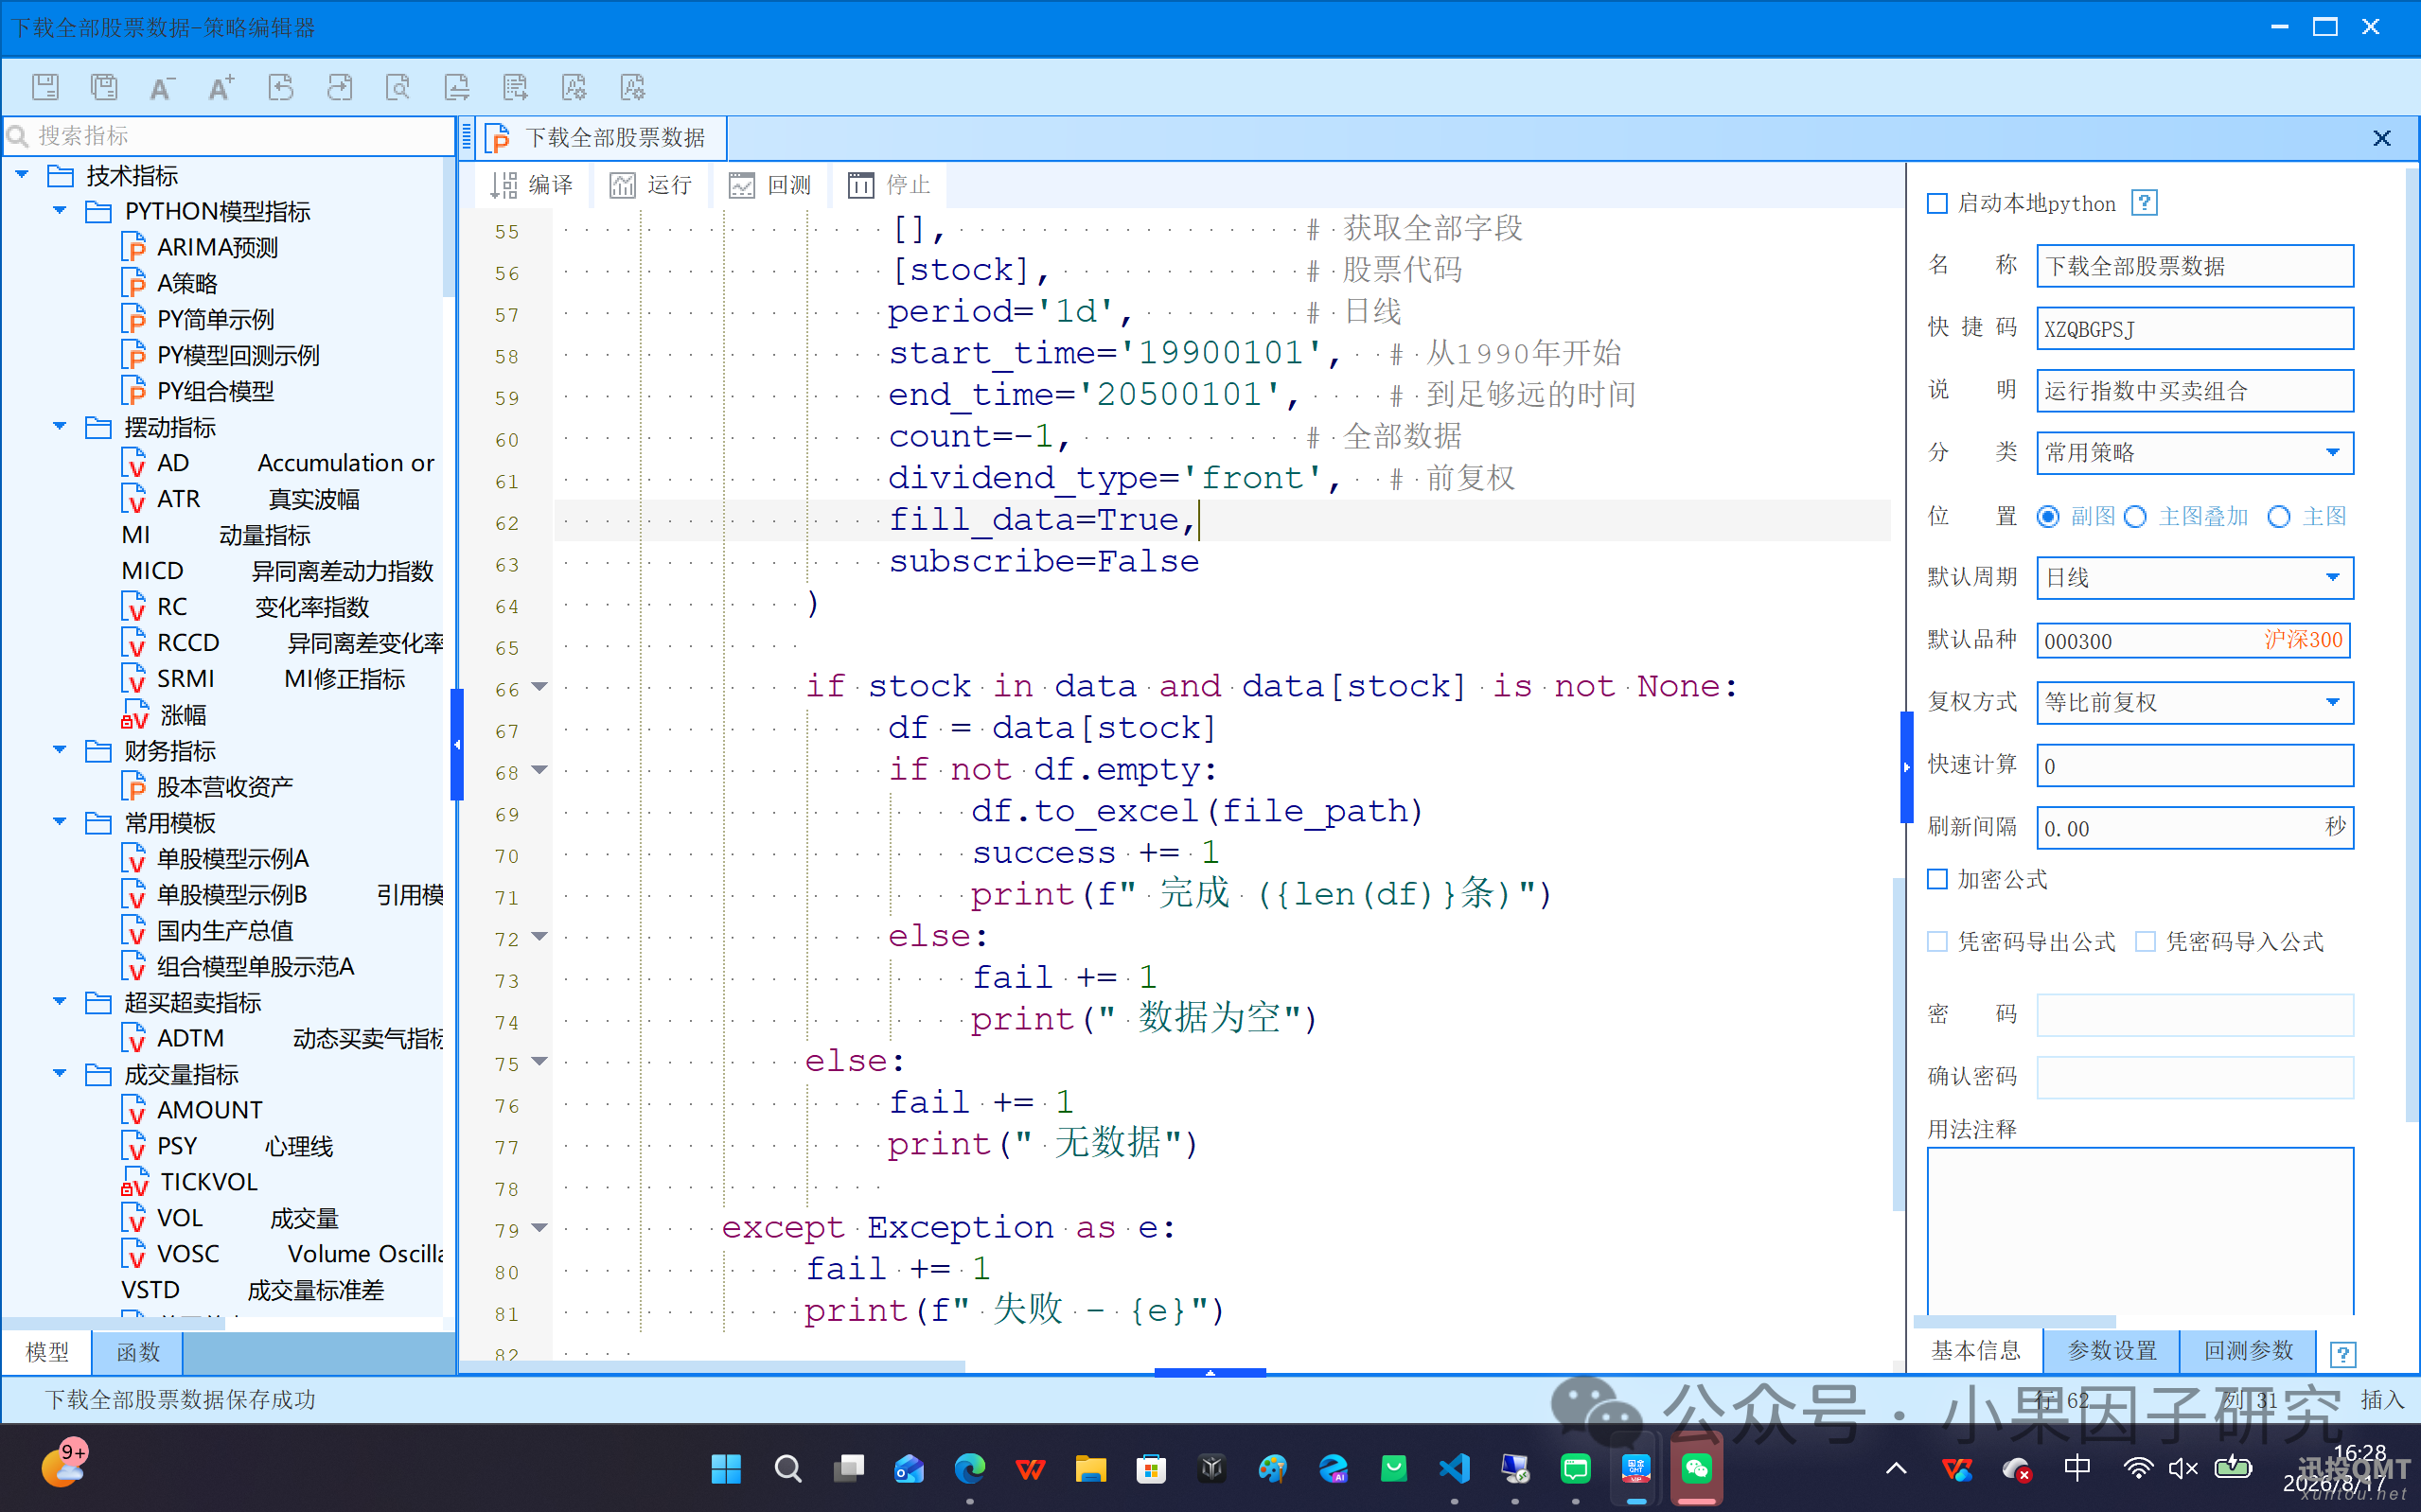The image size is (2421, 1512).
Task: Open Microsoft Edge from the taskbar
Action: 969,1468
